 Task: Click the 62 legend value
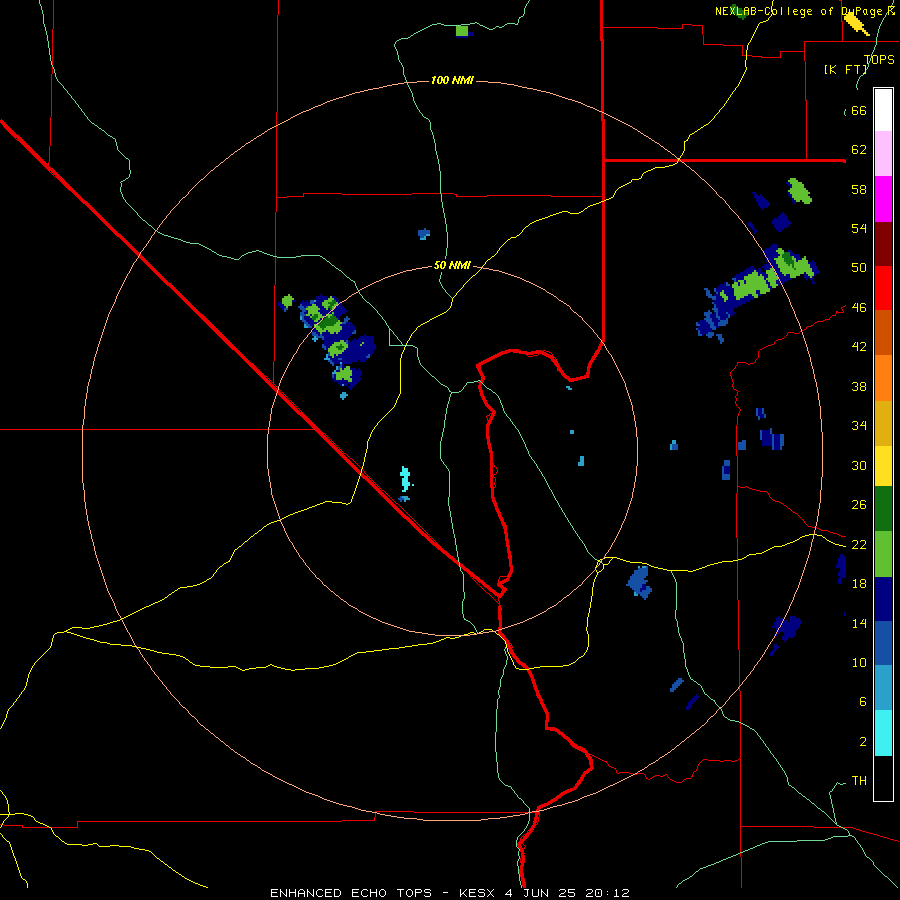click(859, 149)
